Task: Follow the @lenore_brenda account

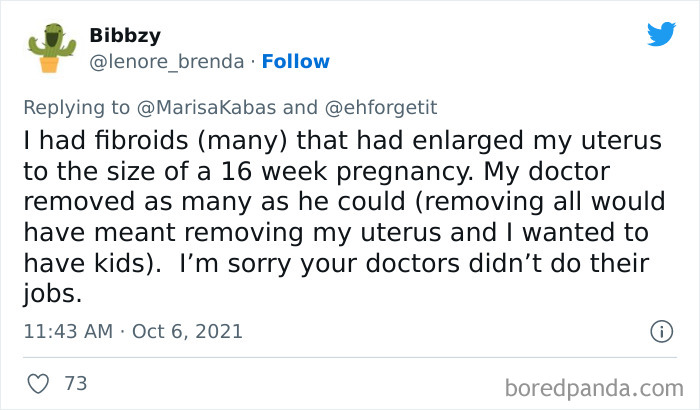Action: pyautogui.click(x=295, y=61)
